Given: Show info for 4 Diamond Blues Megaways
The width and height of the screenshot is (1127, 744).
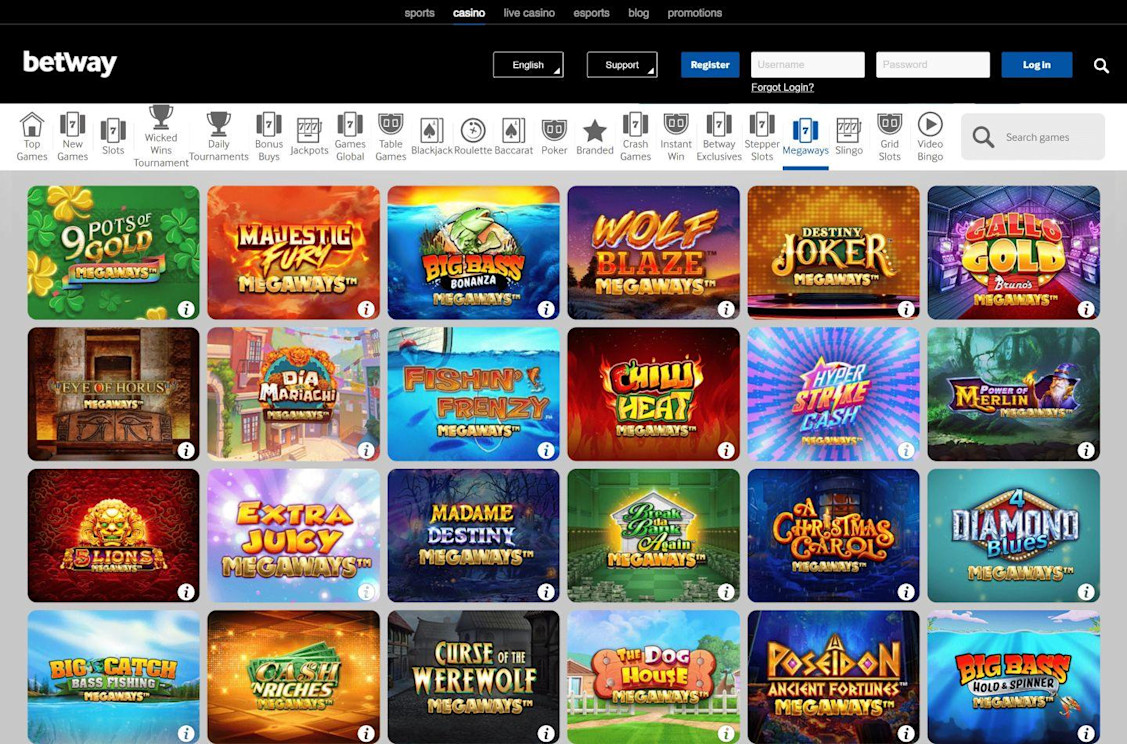Looking at the screenshot, I should [x=1086, y=592].
